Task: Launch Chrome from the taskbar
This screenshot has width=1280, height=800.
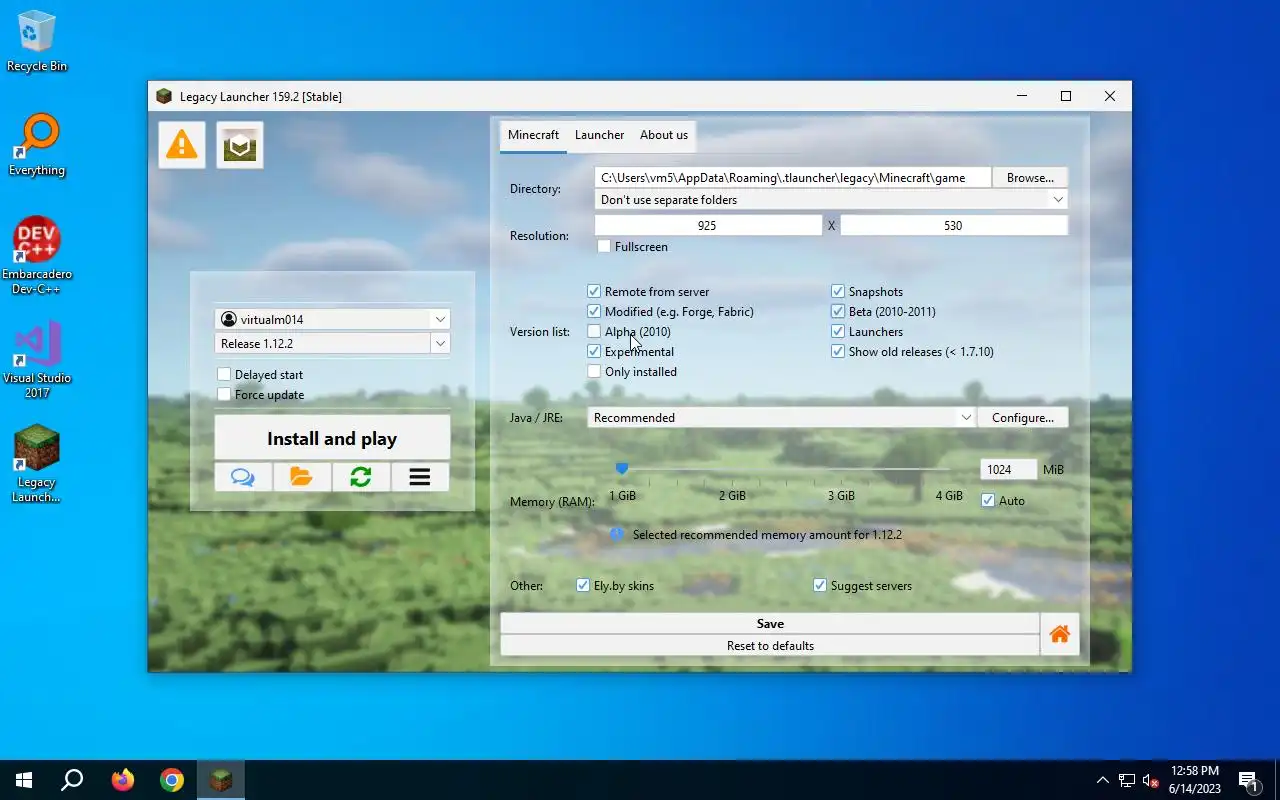Action: [x=172, y=780]
